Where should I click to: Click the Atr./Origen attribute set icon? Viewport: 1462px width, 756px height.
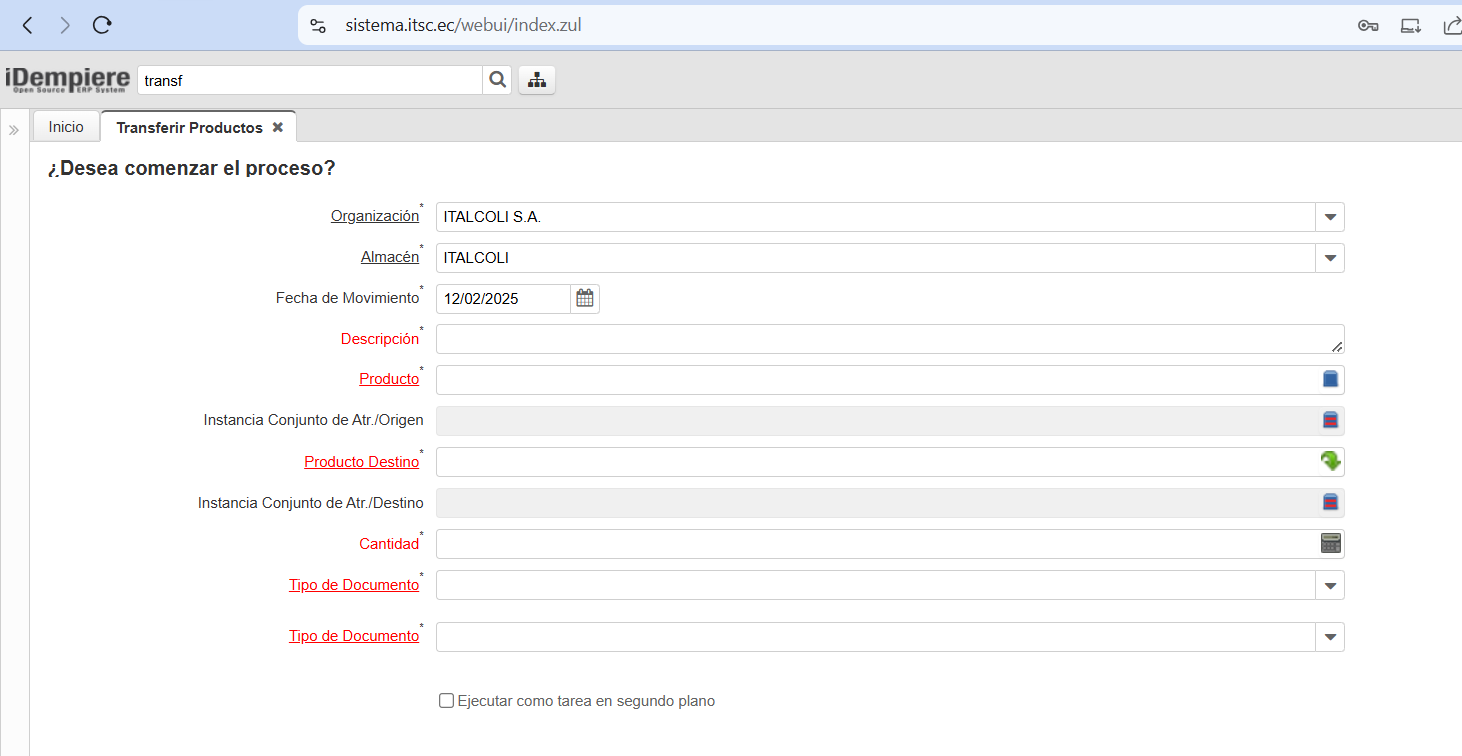pyautogui.click(x=1330, y=420)
